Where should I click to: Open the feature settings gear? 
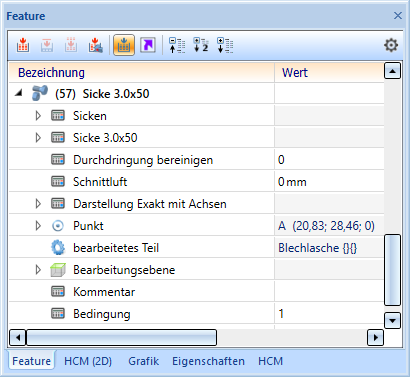(391, 45)
